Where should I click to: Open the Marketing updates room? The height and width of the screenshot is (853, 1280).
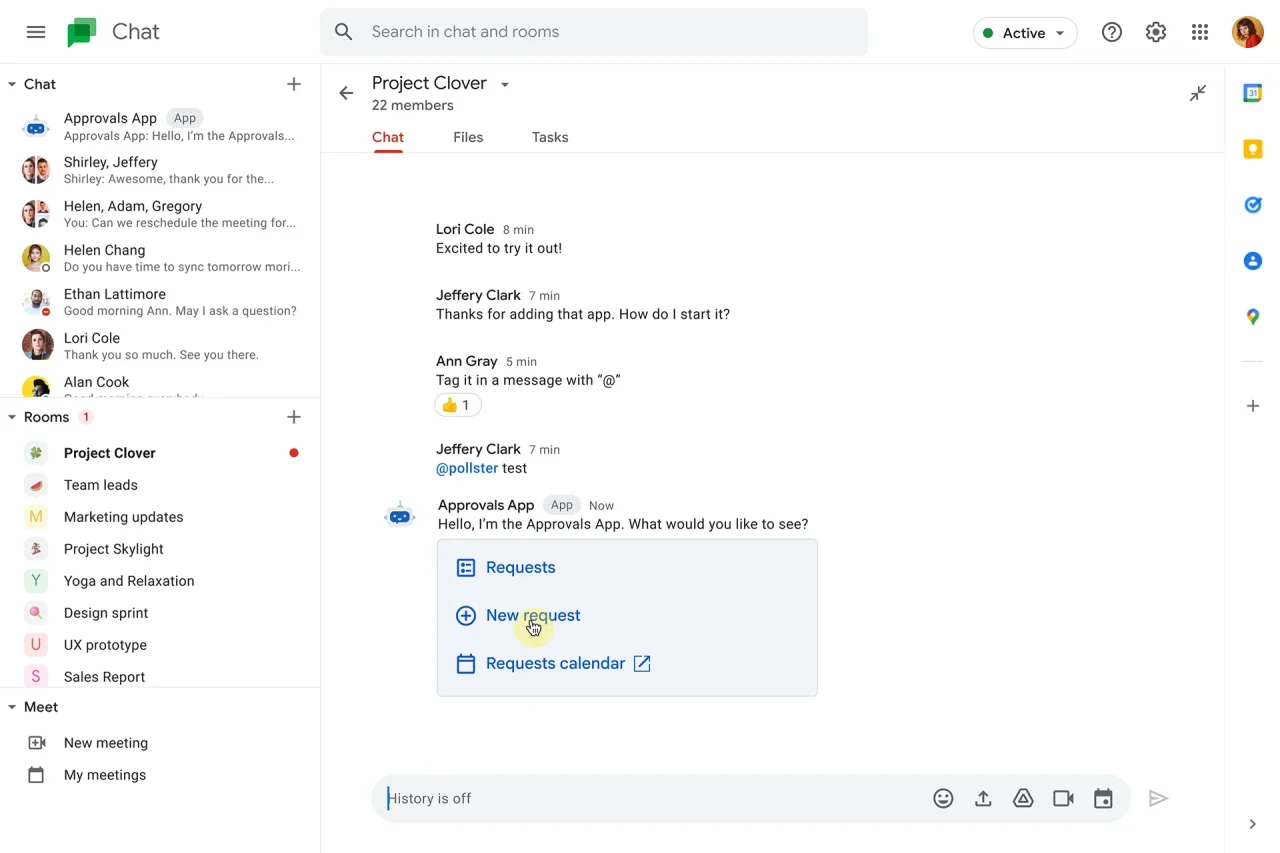160,517
